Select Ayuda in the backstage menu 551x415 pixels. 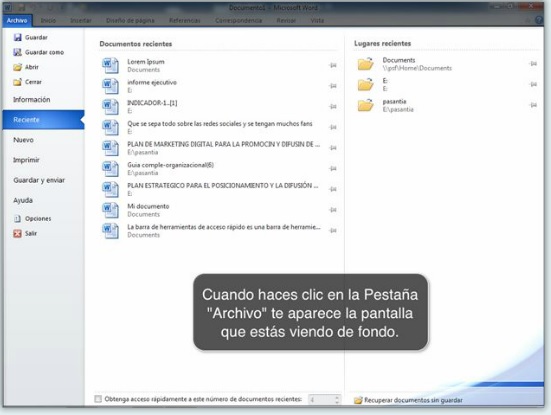tap(23, 200)
